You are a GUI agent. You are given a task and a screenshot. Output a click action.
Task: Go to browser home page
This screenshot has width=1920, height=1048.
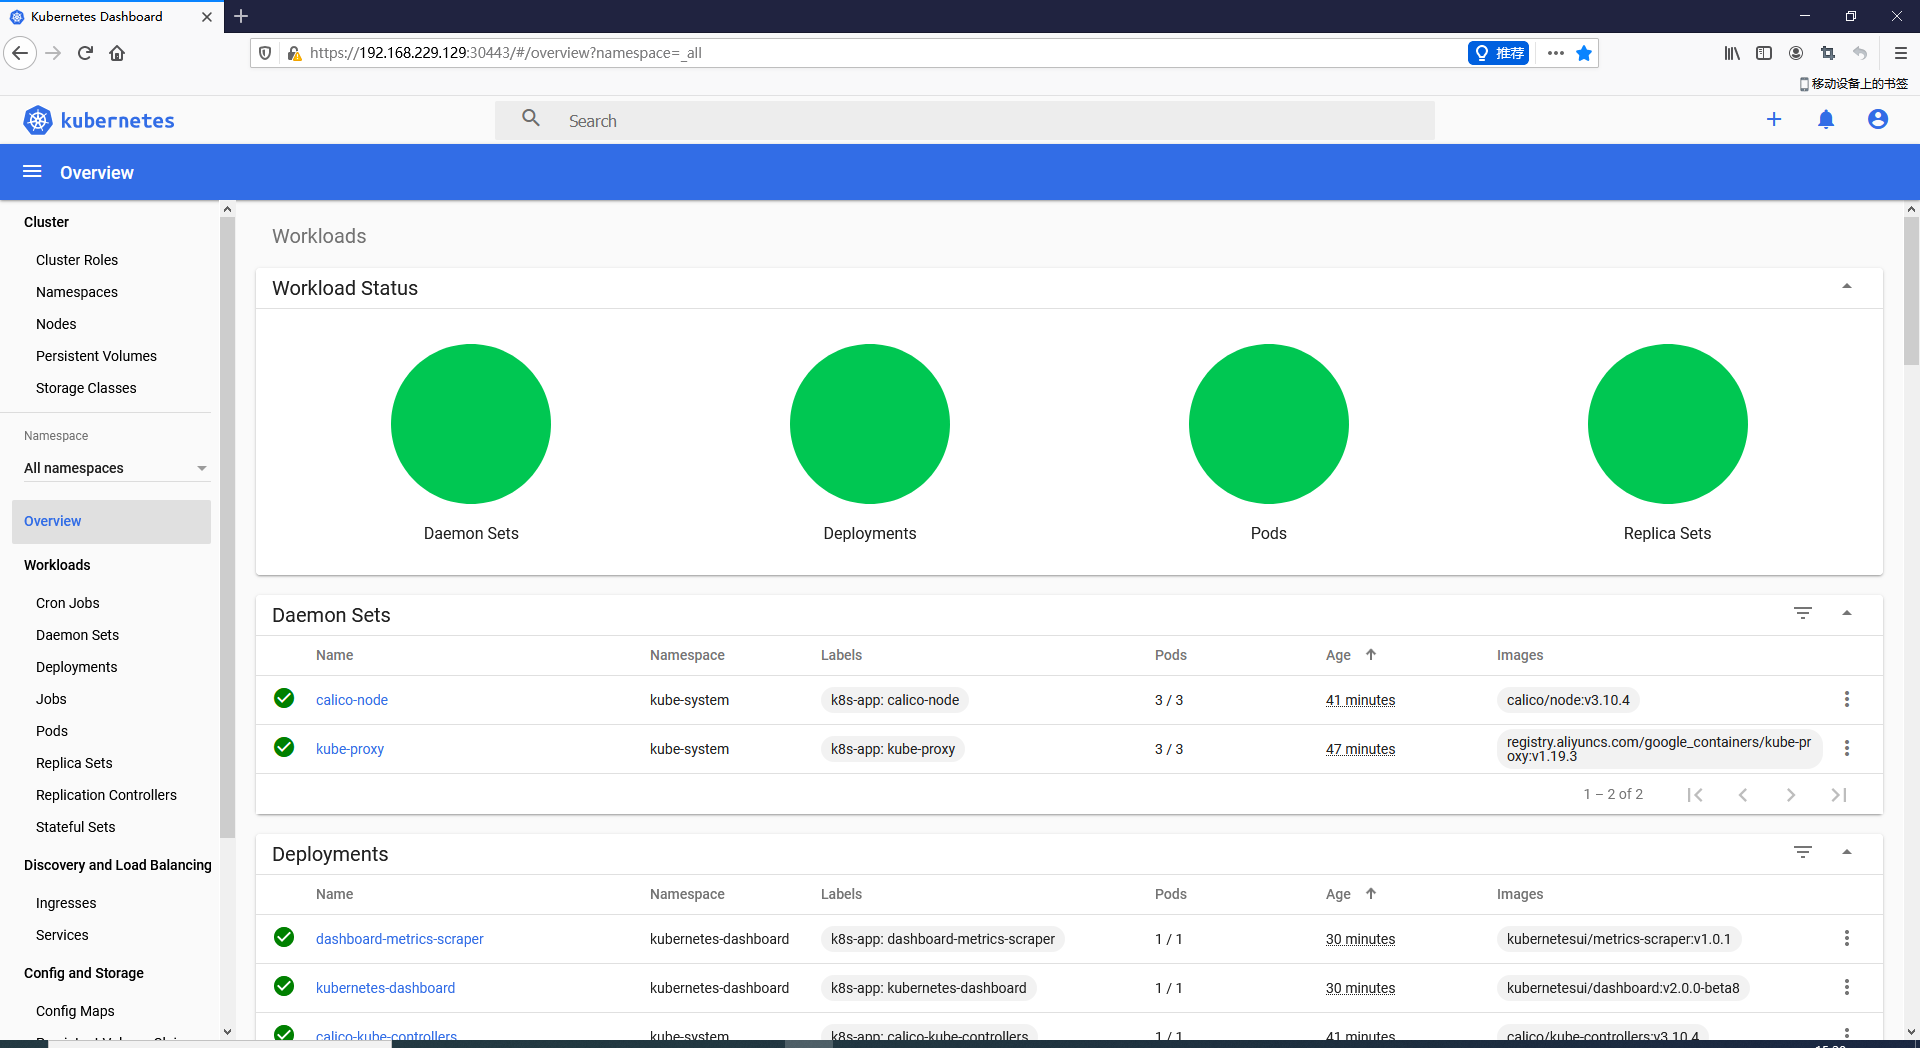(x=117, y=53)
